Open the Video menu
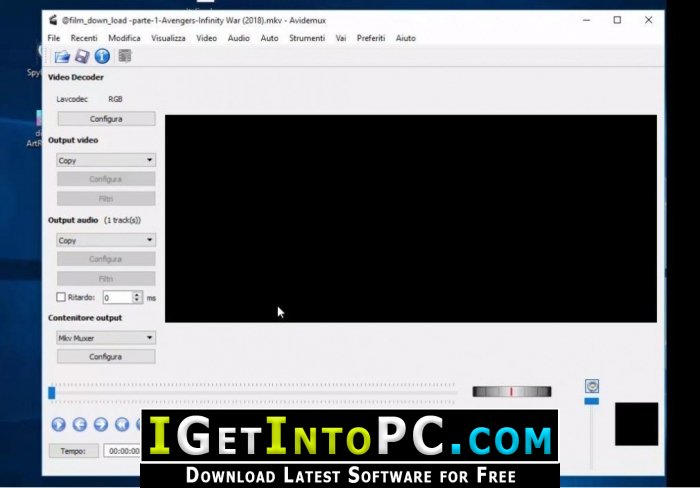The image size is (700, 488). [x=207, y=38]
